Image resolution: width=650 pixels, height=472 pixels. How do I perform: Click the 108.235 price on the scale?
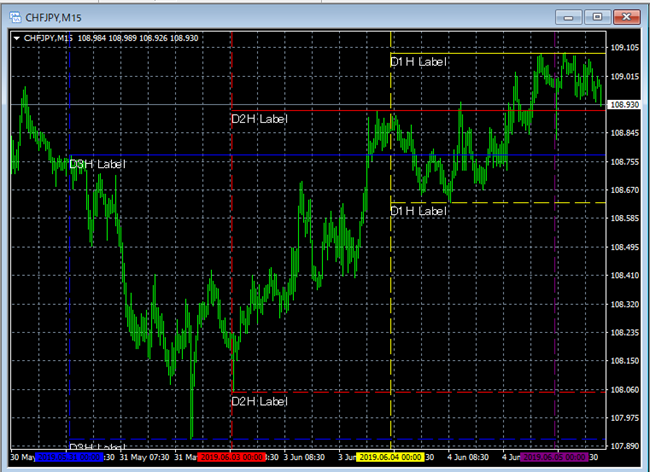point(625,333)
